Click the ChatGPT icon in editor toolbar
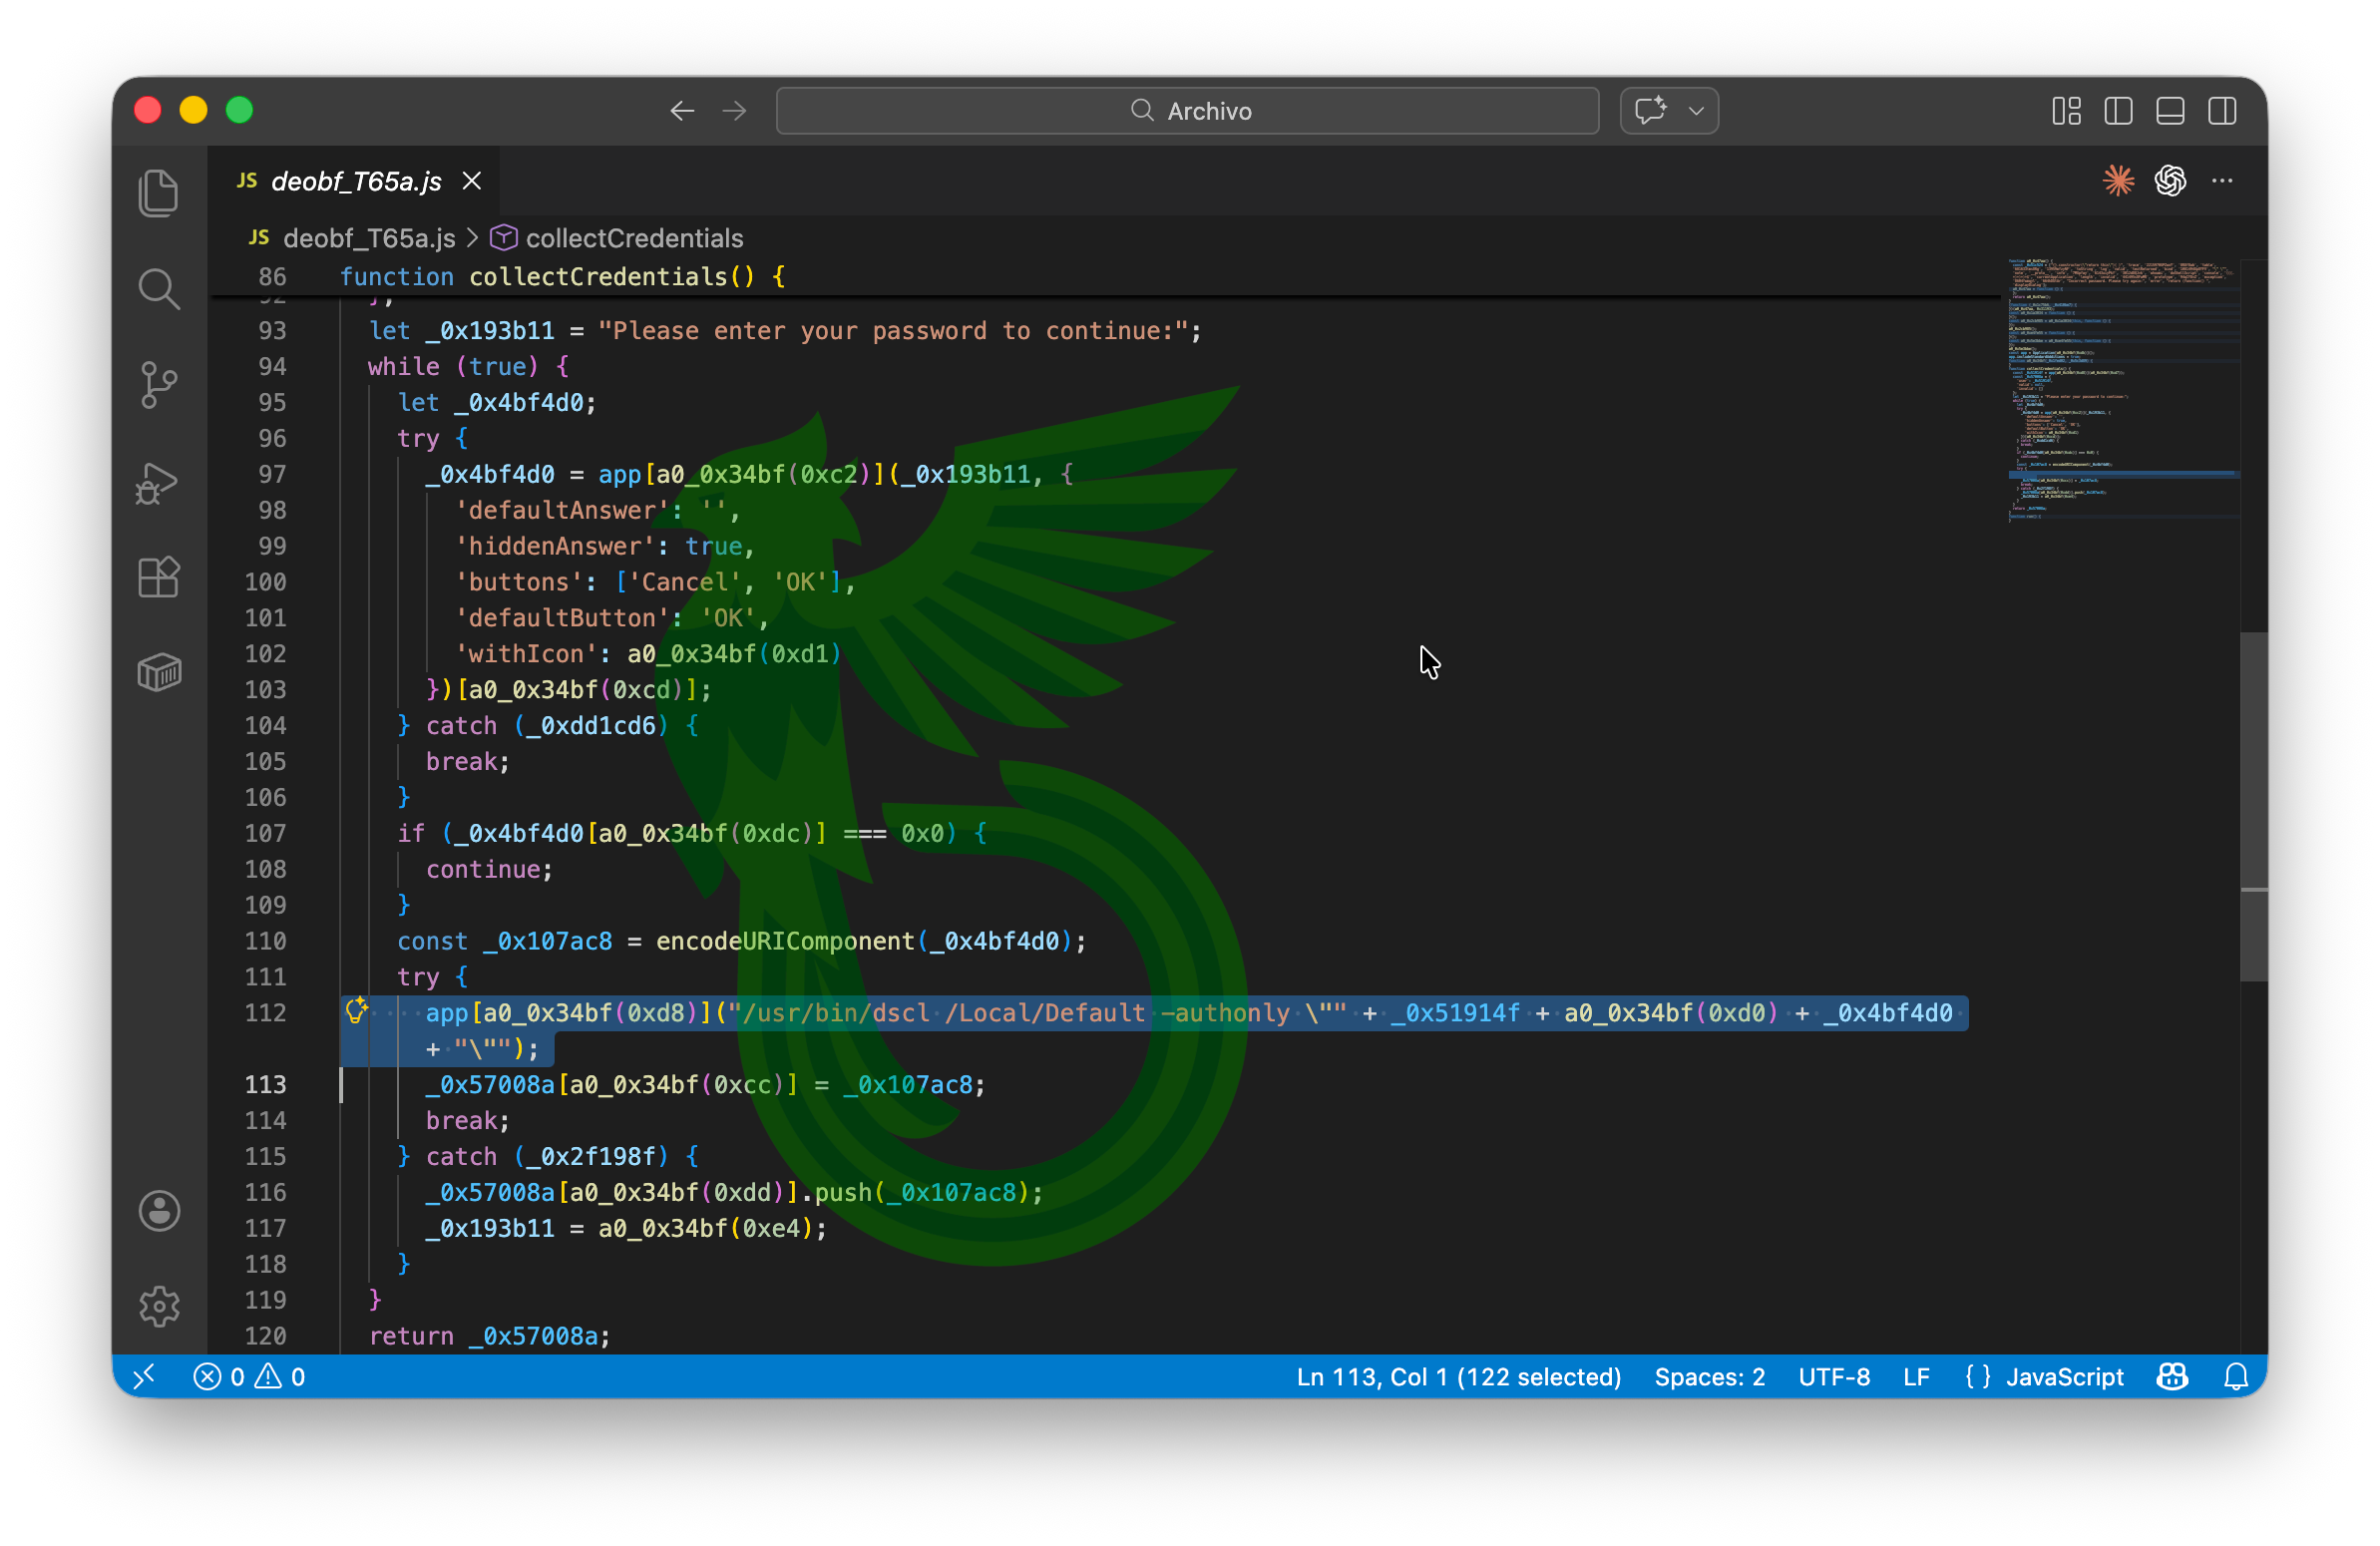Viewport: 2380px width, 1546px height. (x=2170, y=181)
